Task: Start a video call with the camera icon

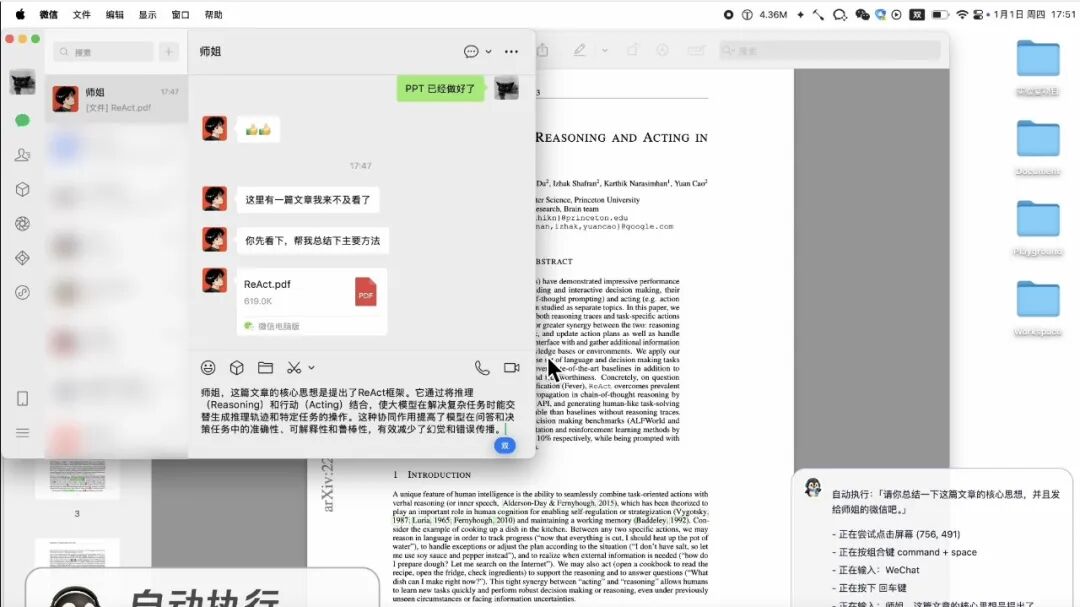Action: coord(511,368)
